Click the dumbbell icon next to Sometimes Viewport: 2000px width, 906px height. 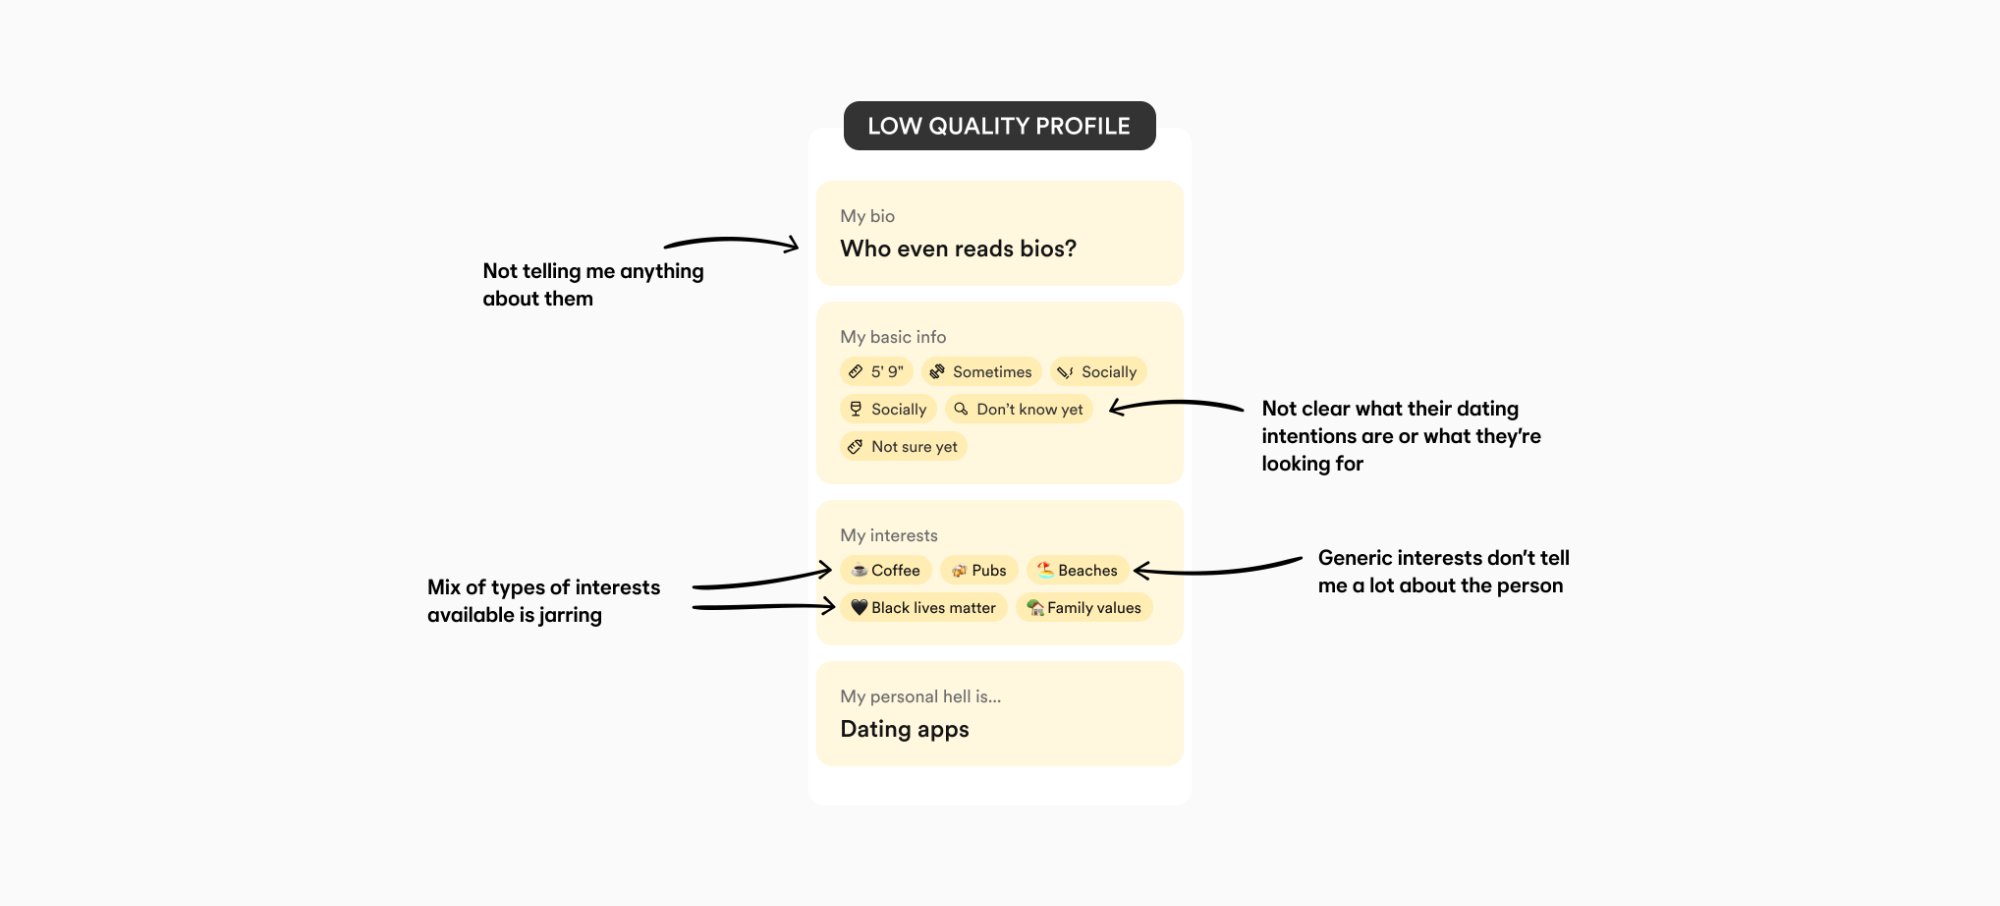[937, 372]
